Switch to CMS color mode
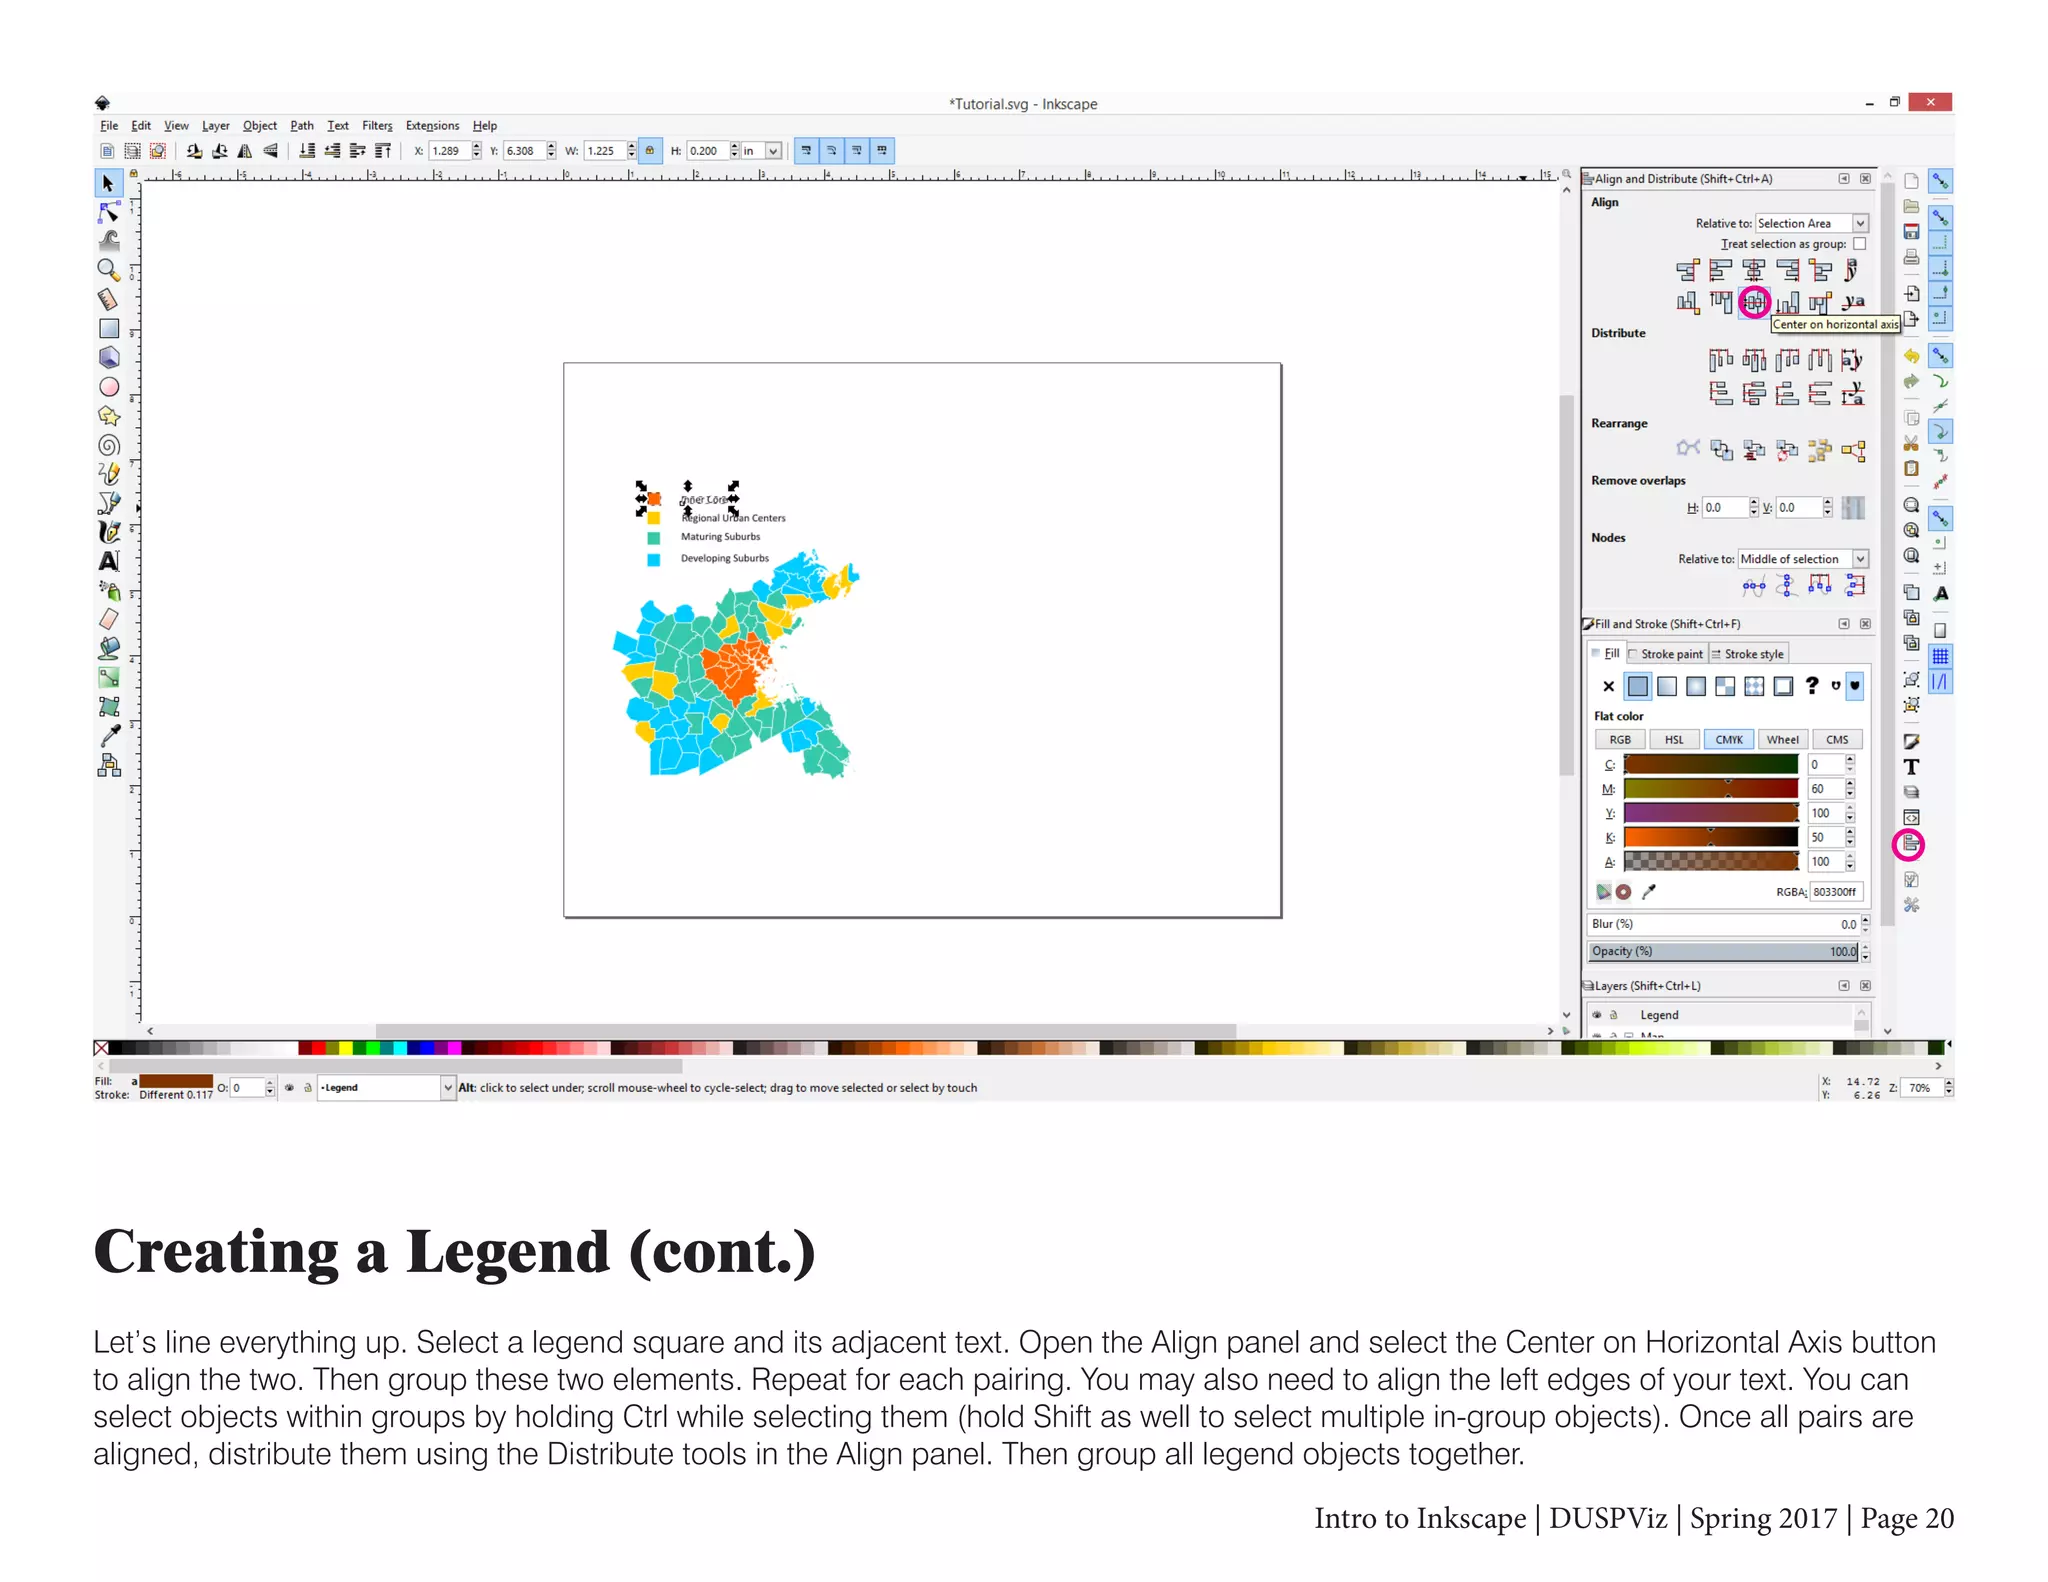The height and width of the screenshot is (1582, 2048). pyautogui.click(x=1837, y=740)
